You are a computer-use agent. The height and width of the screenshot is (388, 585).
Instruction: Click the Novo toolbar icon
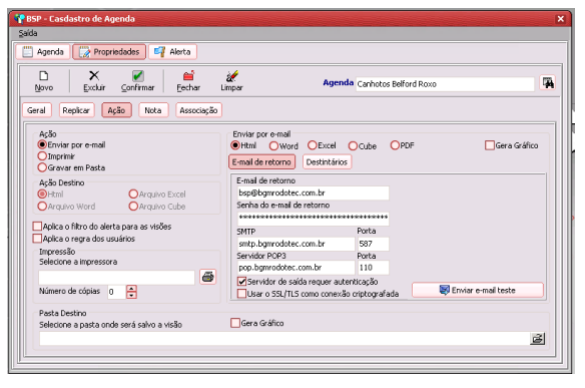[x=44, y=76]
